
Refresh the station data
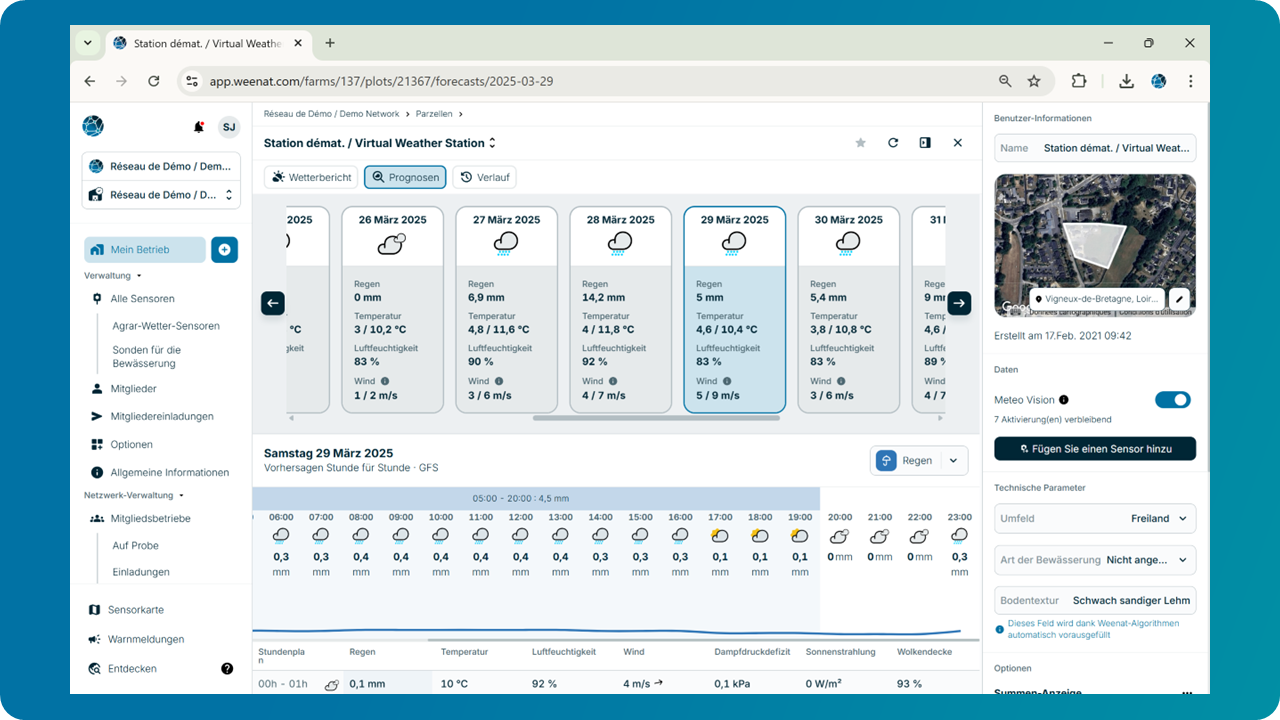[x=893, y=143]
